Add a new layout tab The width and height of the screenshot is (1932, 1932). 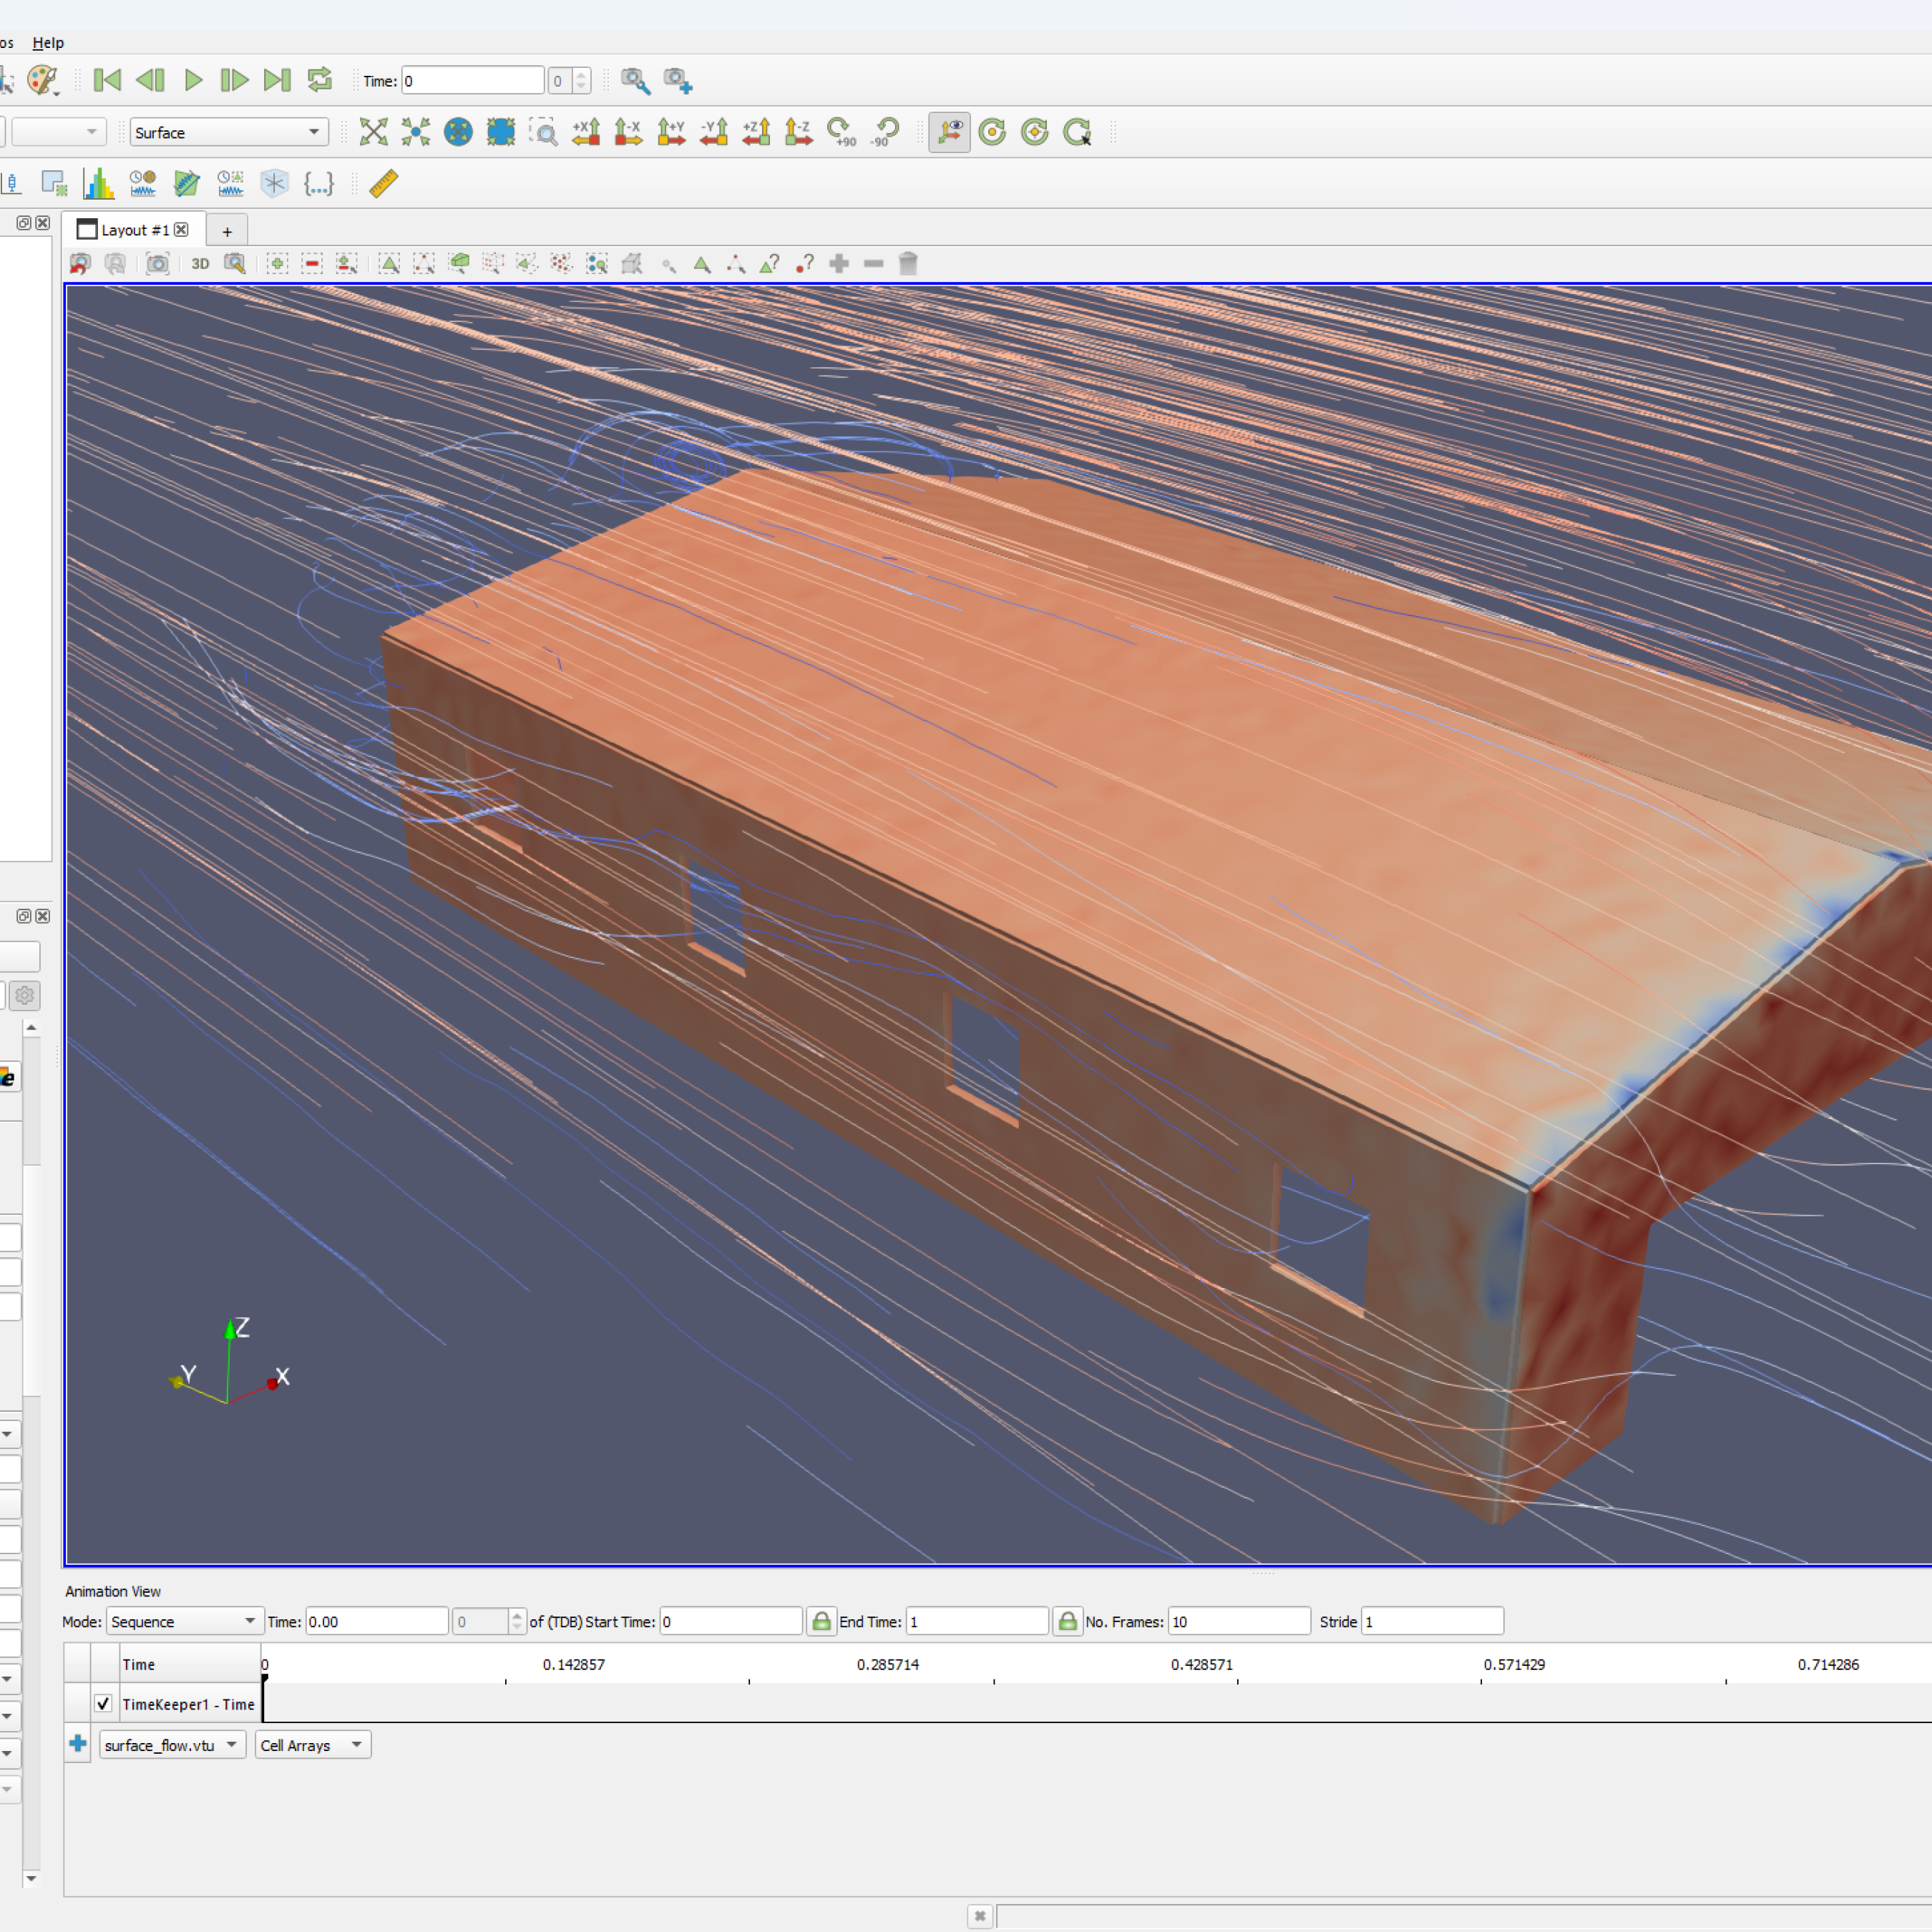click(227, 231)
